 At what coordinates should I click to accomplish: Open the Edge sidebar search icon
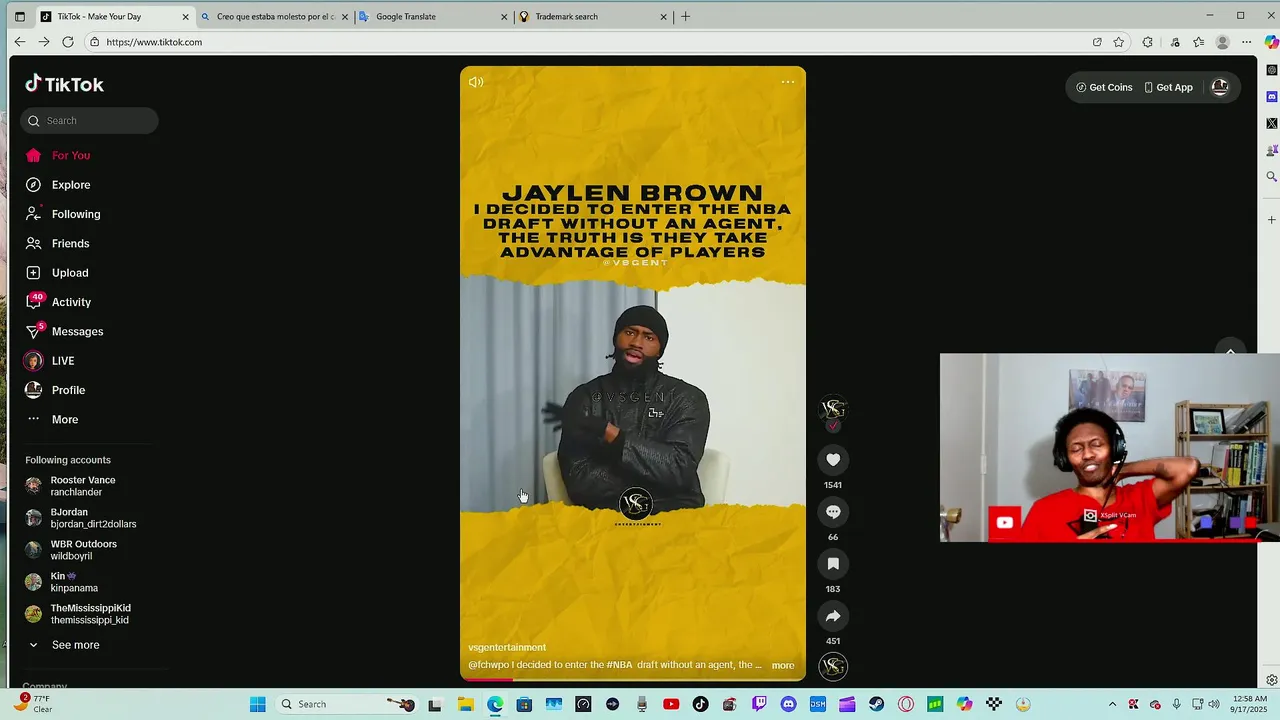[1272, 176]
